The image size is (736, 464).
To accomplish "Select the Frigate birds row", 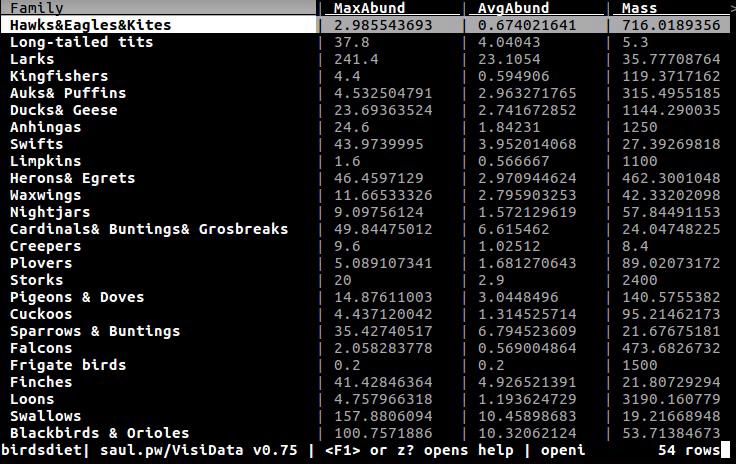I will tap(365, 365).
